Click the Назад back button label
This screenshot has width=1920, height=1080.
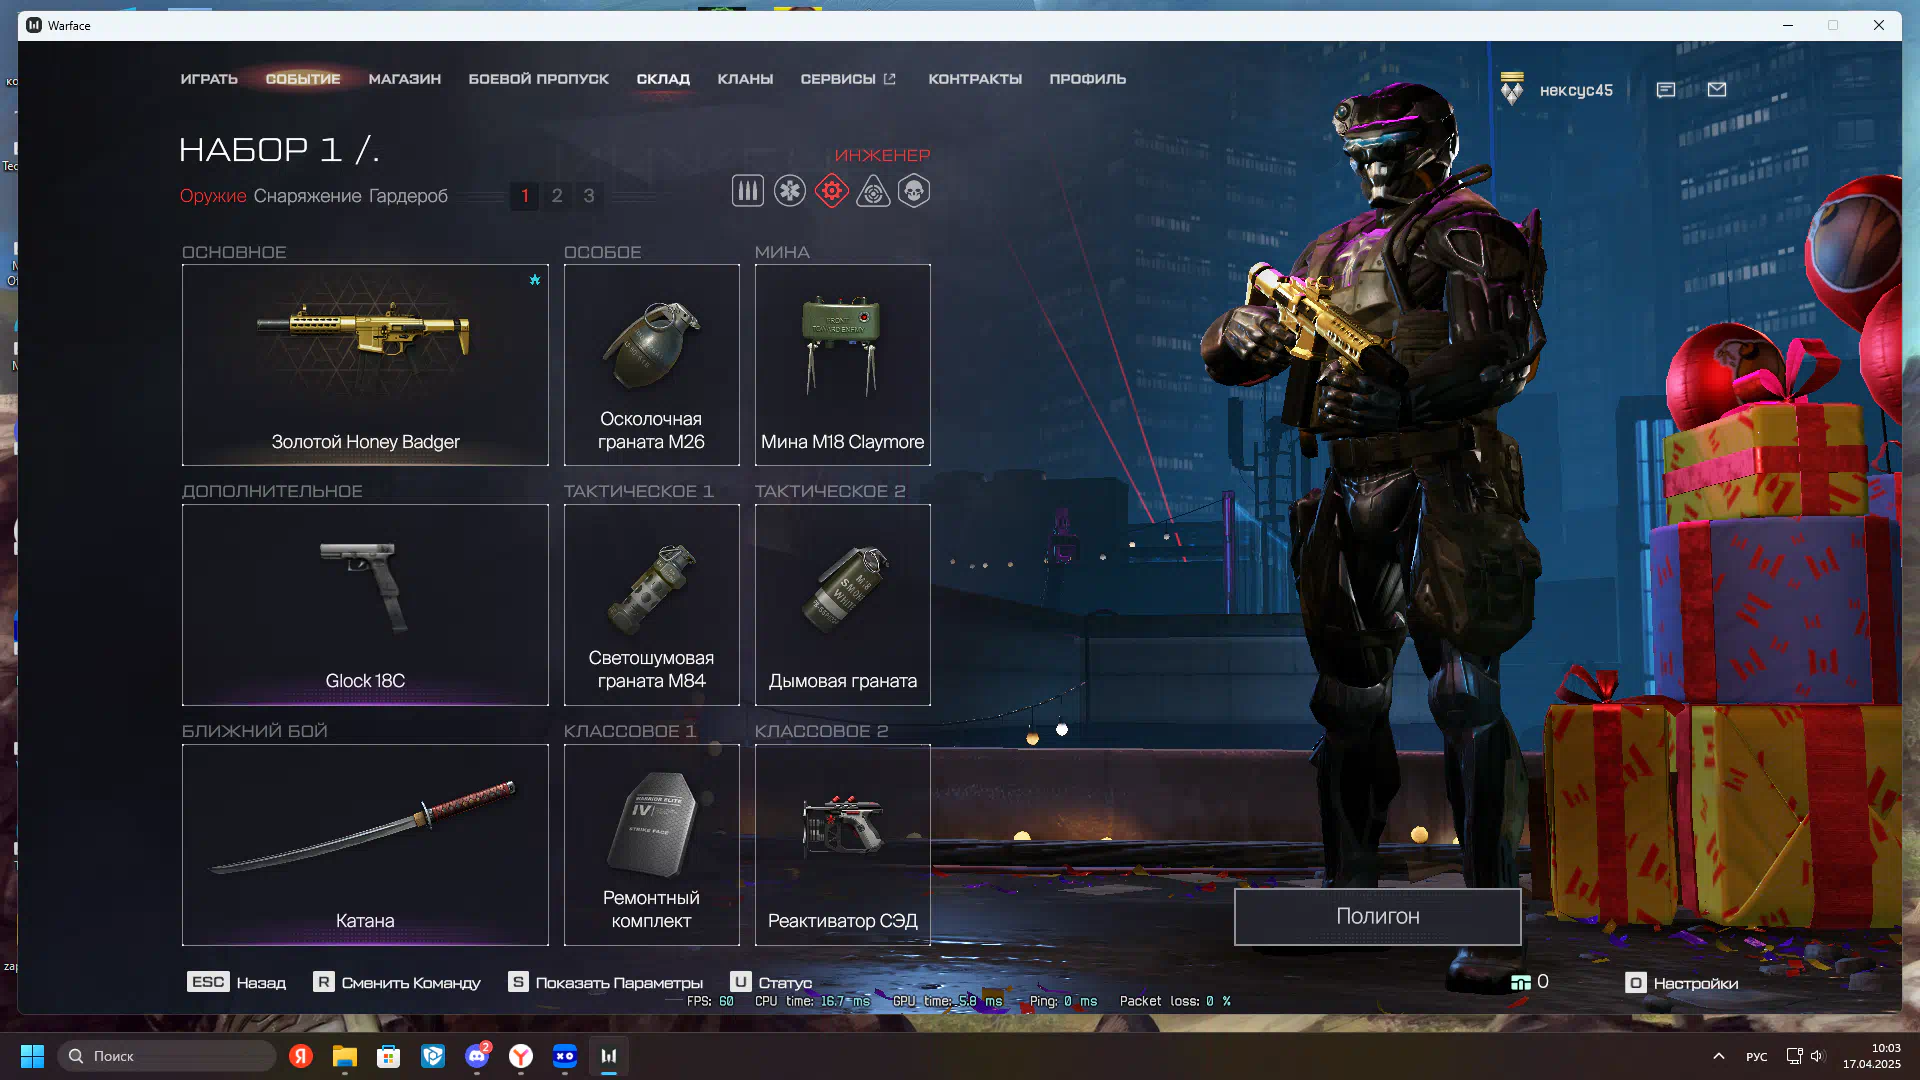[261, 983]
